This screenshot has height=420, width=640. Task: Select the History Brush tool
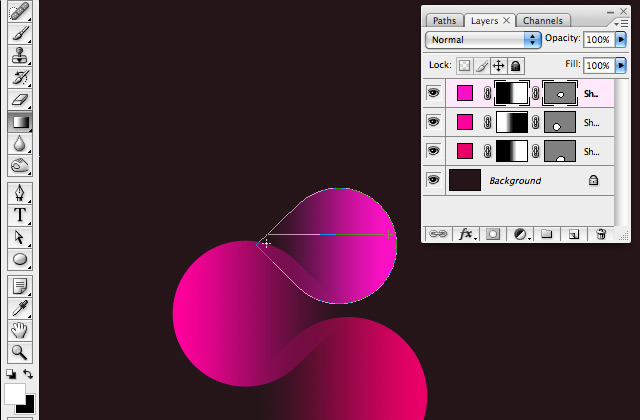20,77
